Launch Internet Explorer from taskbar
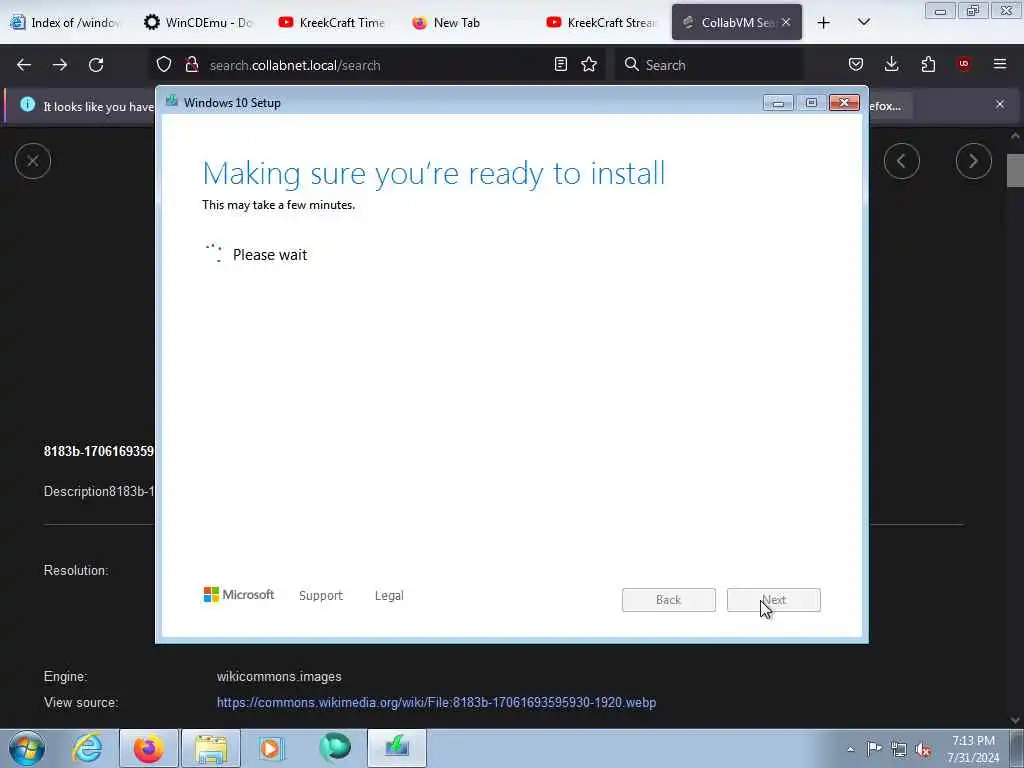1024x768 pixels. click(87, 748)
